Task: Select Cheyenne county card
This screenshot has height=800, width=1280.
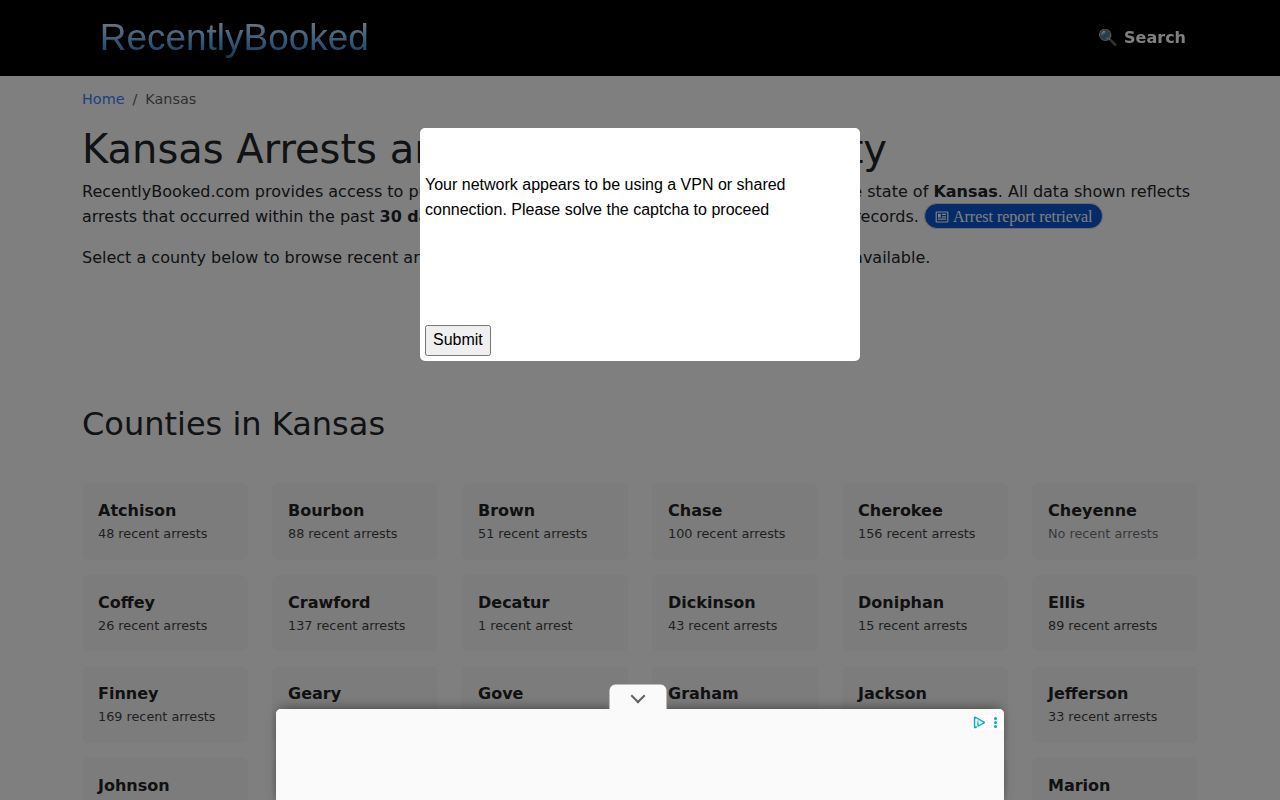Action: coord(1115,521)
